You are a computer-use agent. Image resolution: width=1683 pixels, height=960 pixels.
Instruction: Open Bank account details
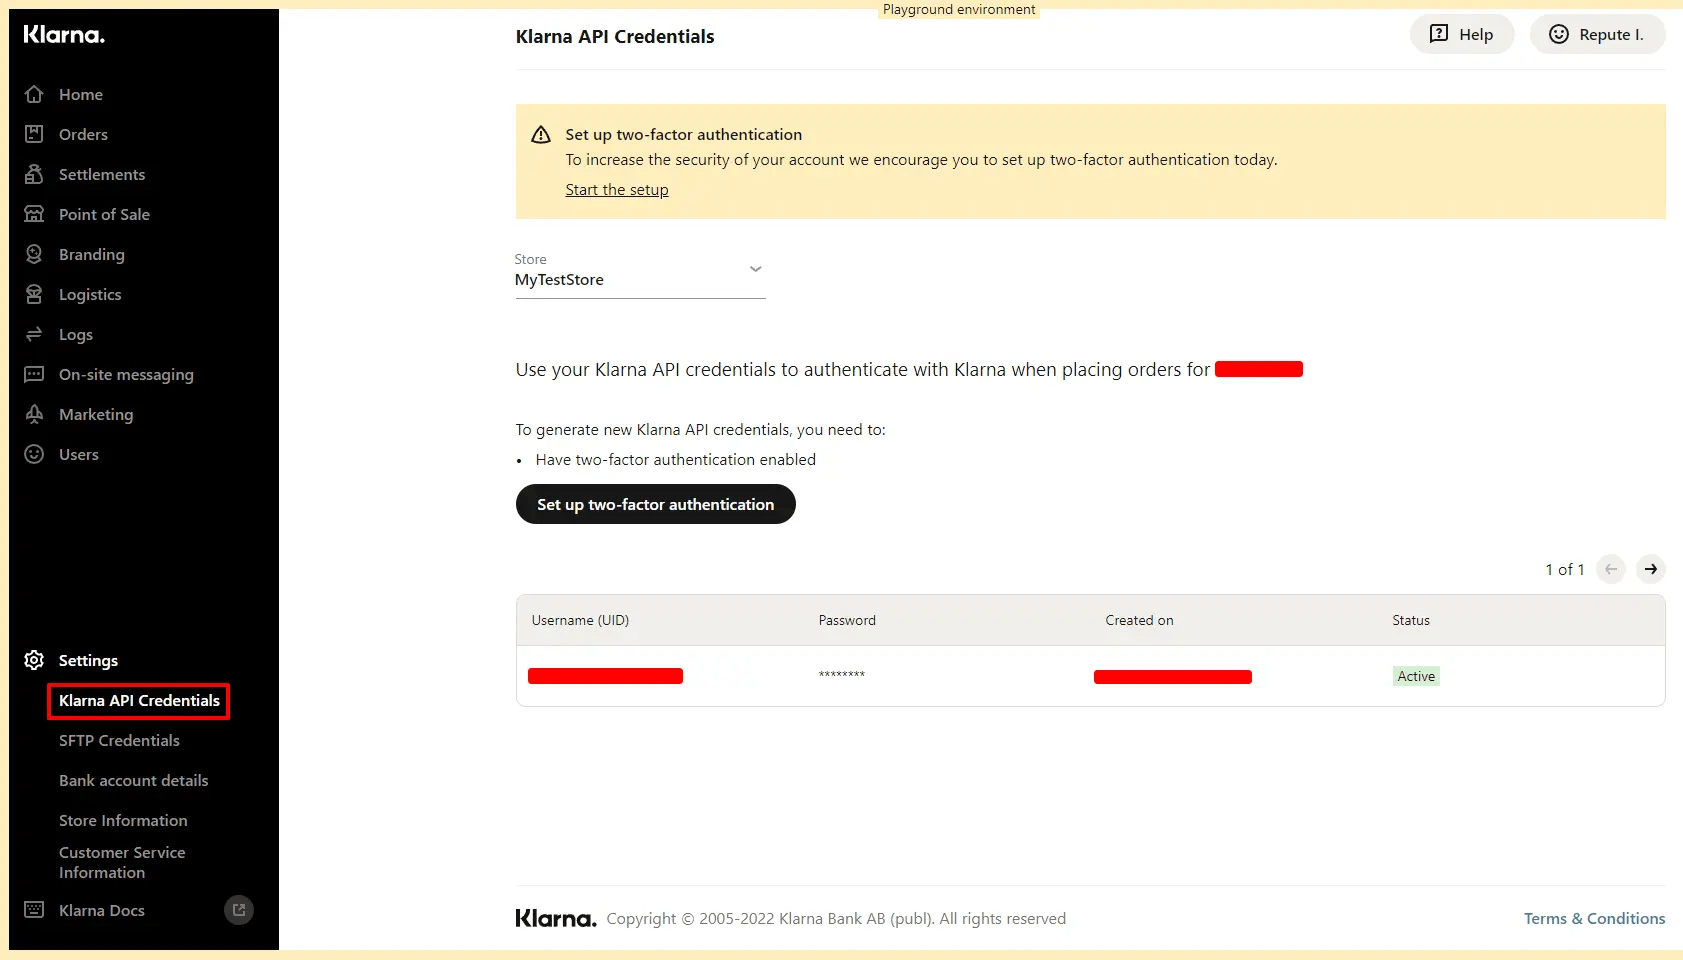pos(133,780)
